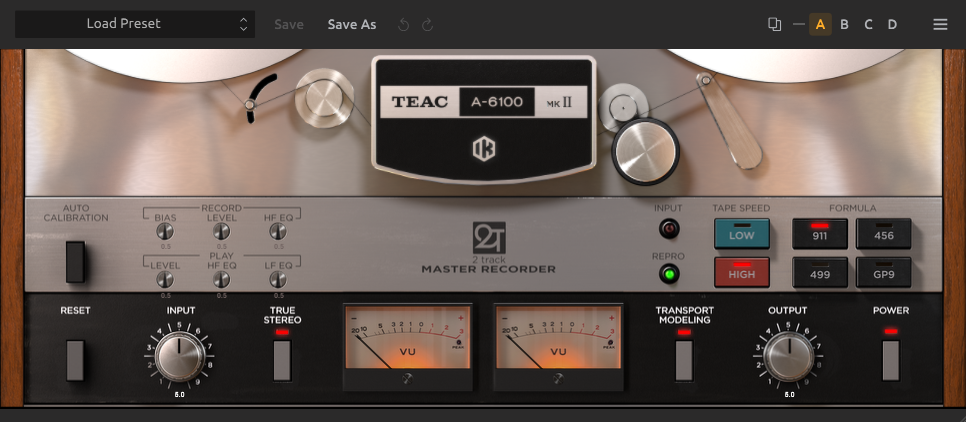Toggle the True Stereo switch
Viewport: 966px width, 422px height.
click(x=282, y=360)
